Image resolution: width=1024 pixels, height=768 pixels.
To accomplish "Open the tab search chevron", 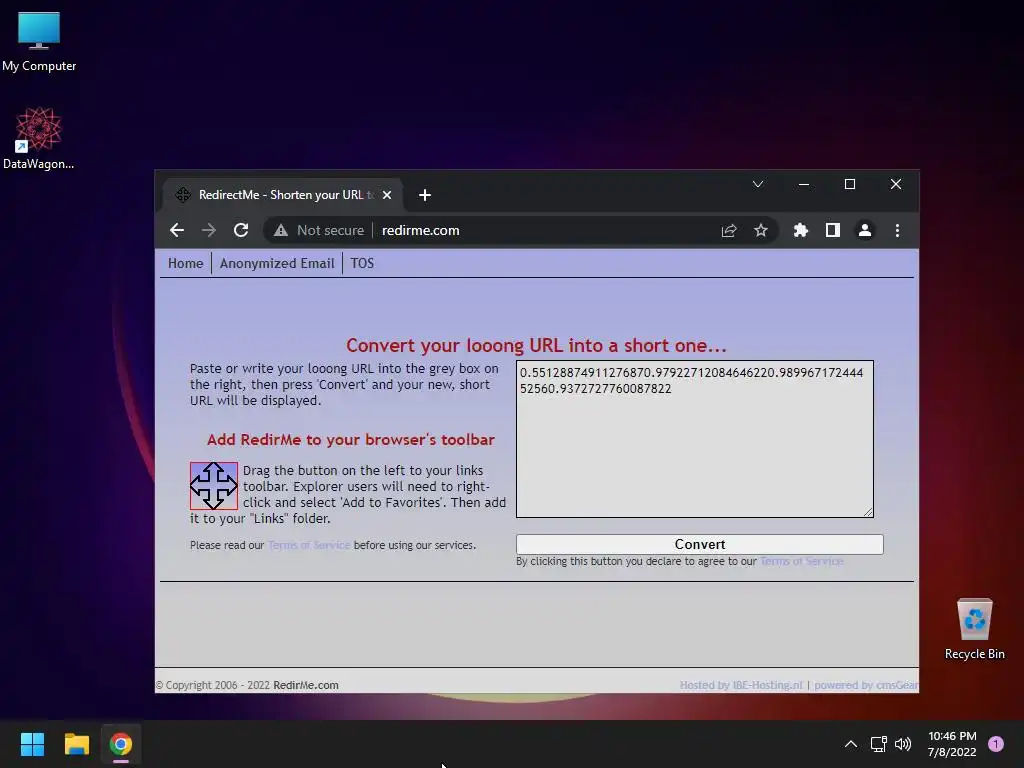I will point(758,184).
